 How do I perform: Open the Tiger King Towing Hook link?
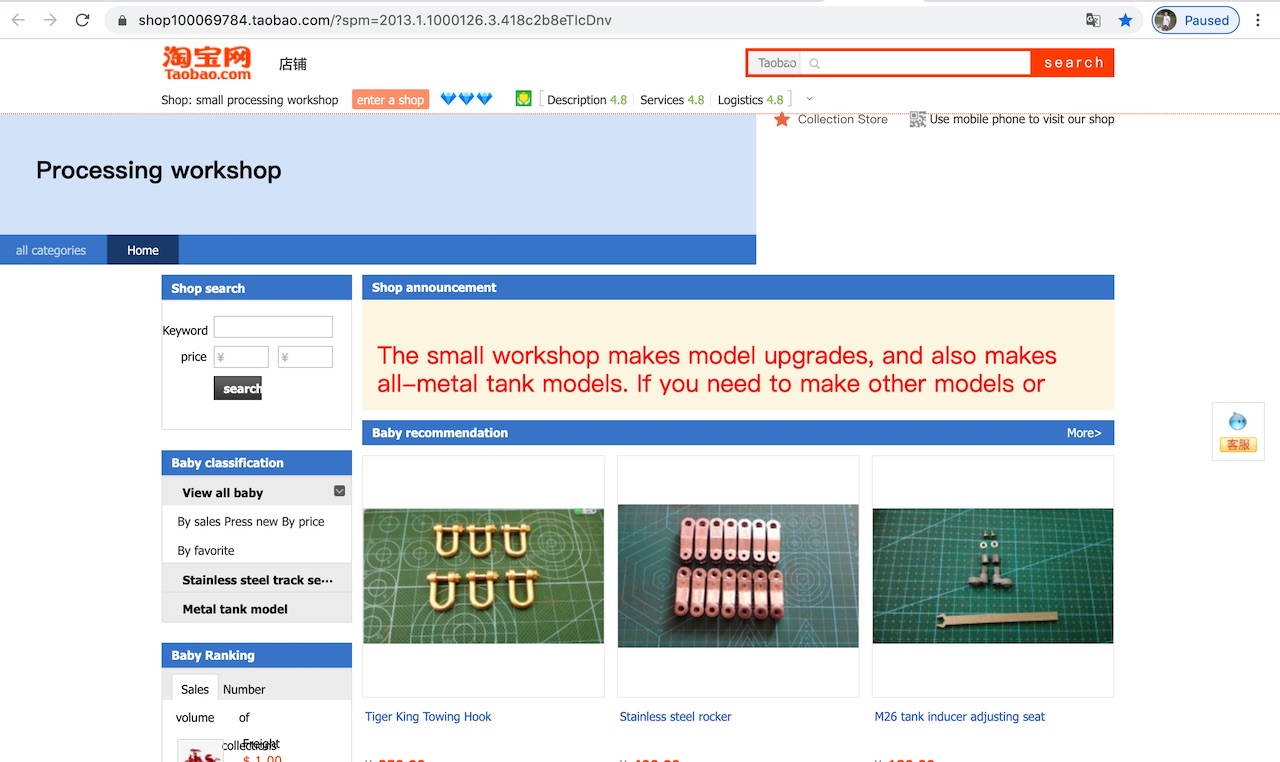(428, 716)
